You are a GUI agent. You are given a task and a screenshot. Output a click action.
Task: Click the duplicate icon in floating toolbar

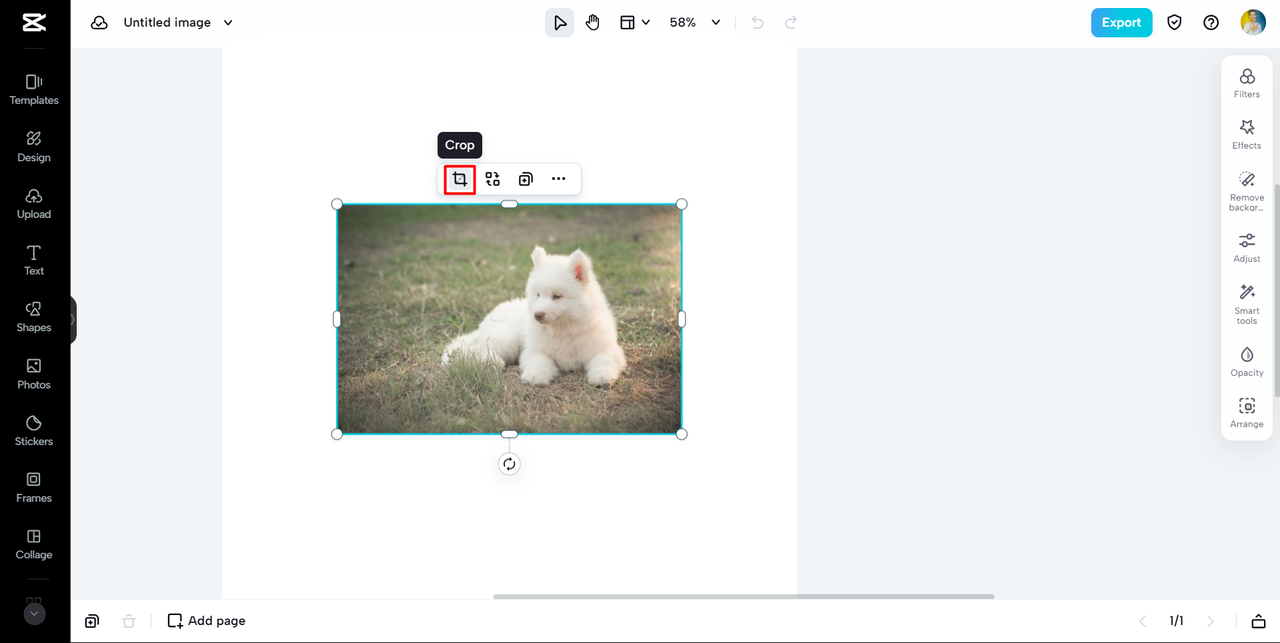click(x=526, y=179)
